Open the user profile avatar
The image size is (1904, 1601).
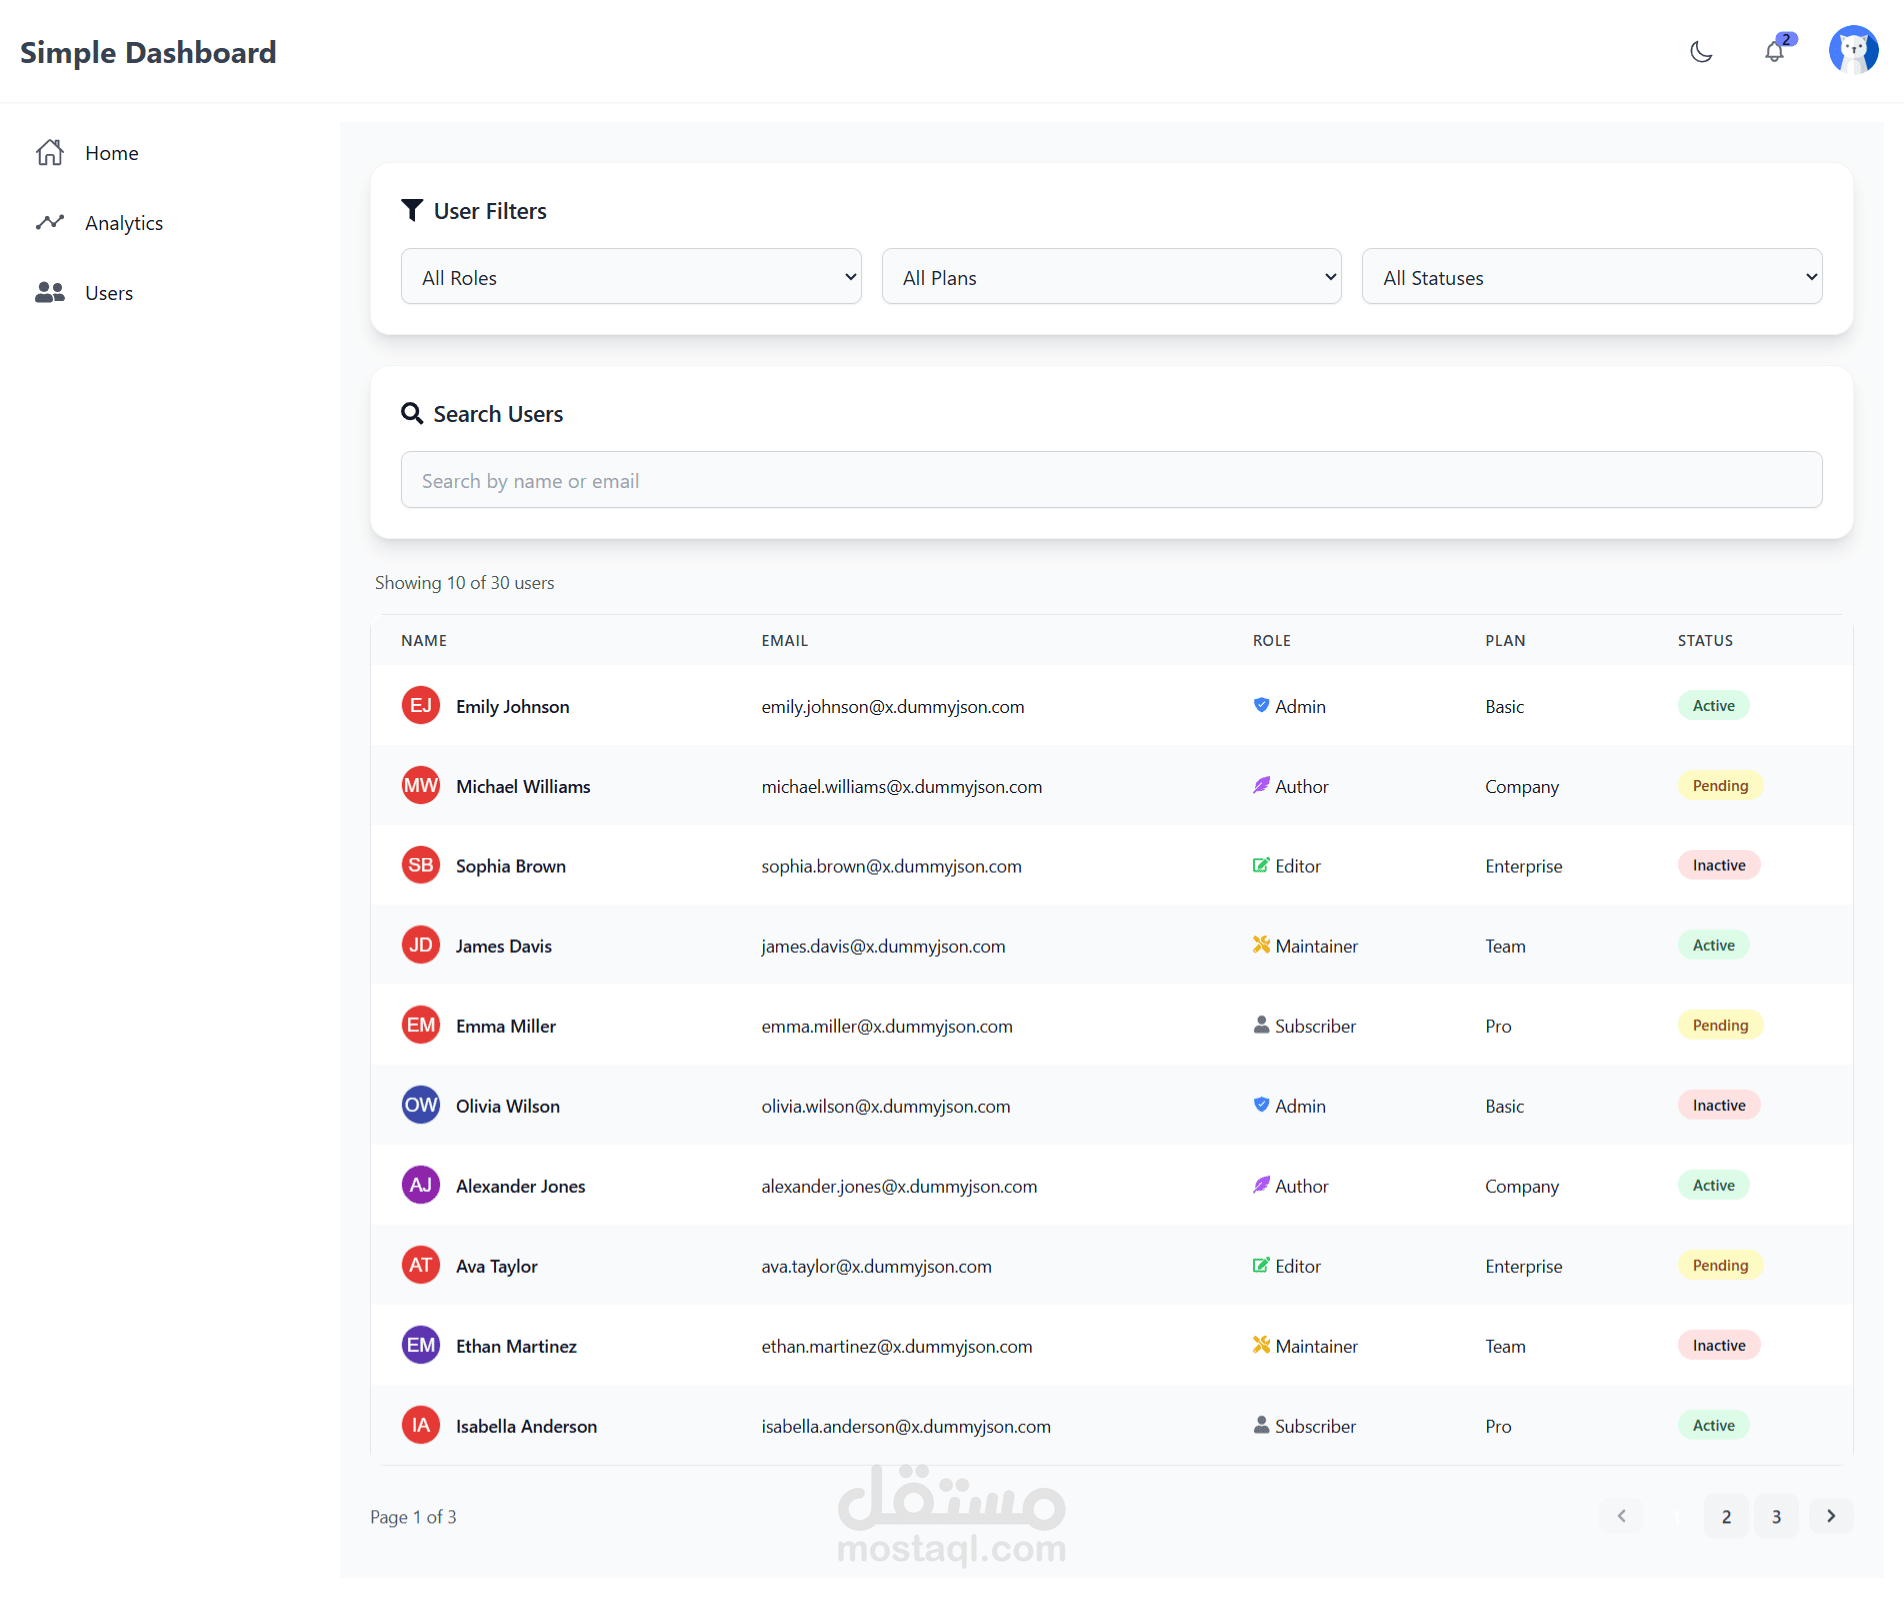click(1853, 50)
